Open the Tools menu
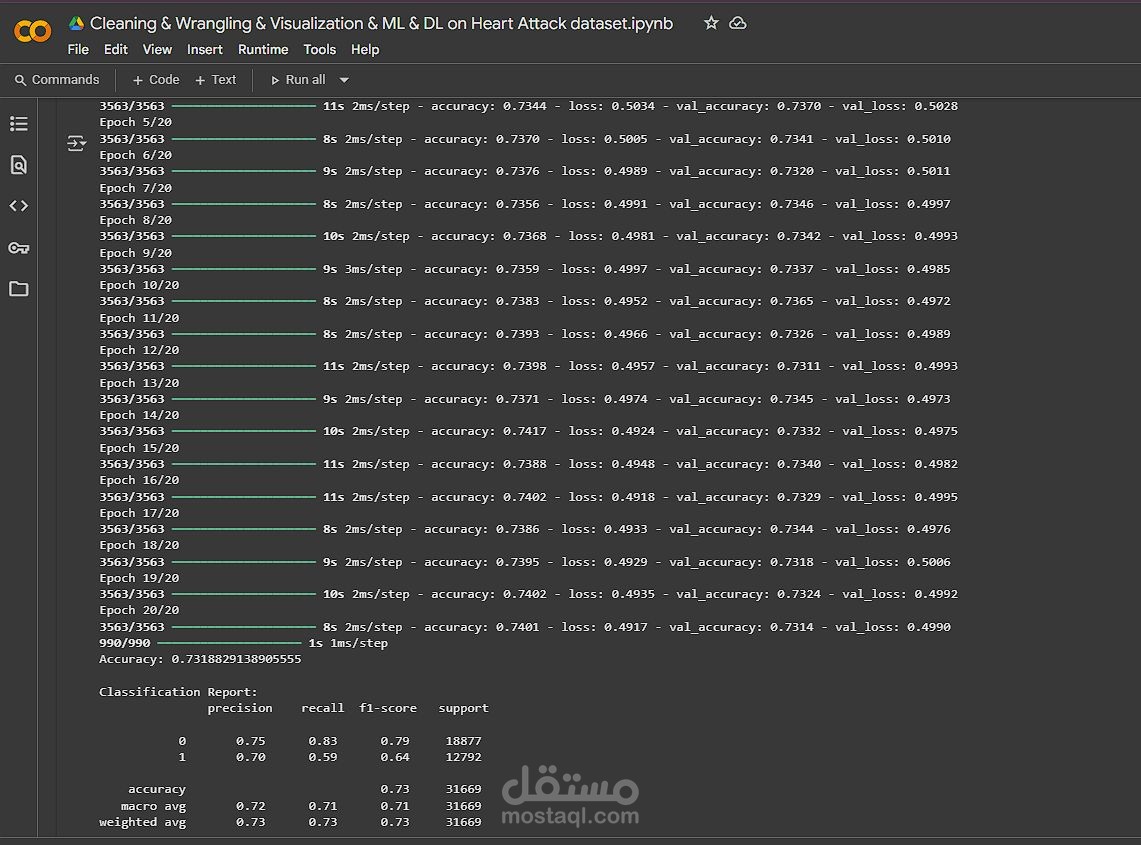The image size is (1141, 845). [x=319, y=49]
